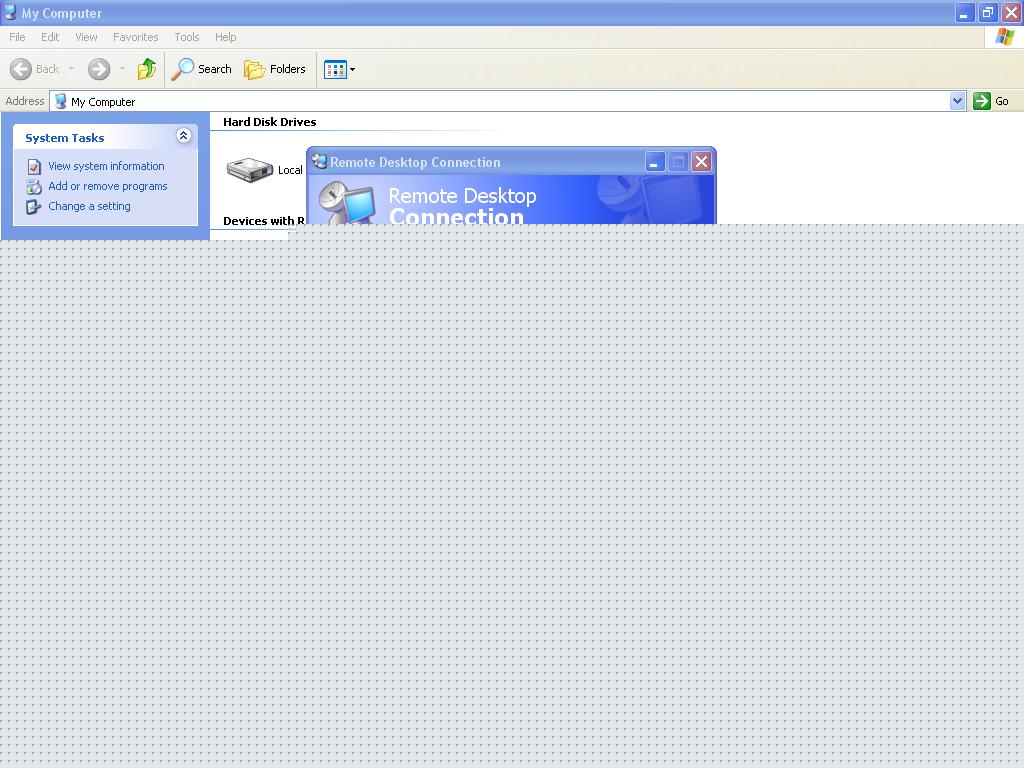Viewport: 1024px width, 768px height.
Task: Collapse the System Tasks panel
Action: pyautogui.click(x=184, y=135)
